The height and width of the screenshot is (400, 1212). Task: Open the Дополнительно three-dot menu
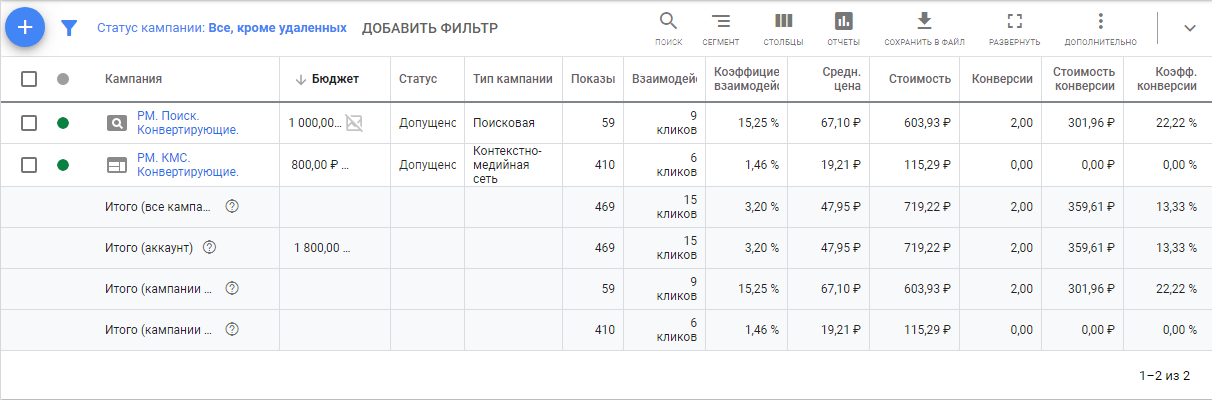pyautogui.click(x=1100, y=21)
